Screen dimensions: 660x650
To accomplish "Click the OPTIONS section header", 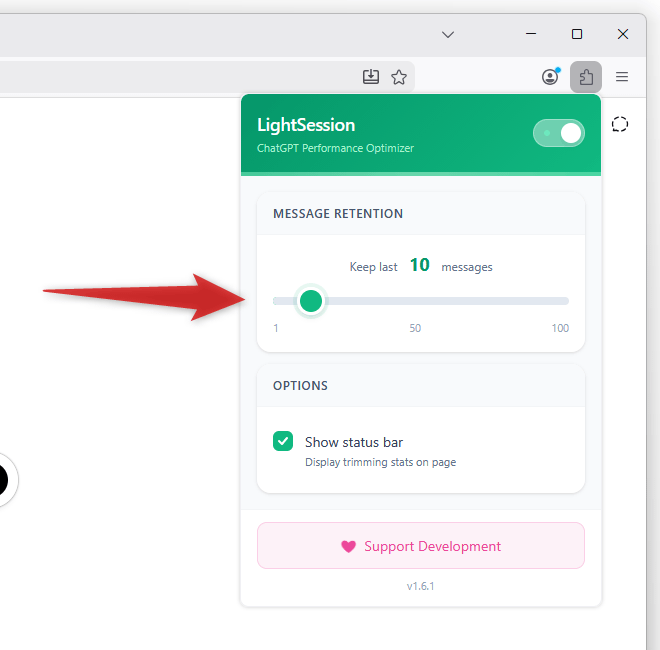I will [300, 386].
